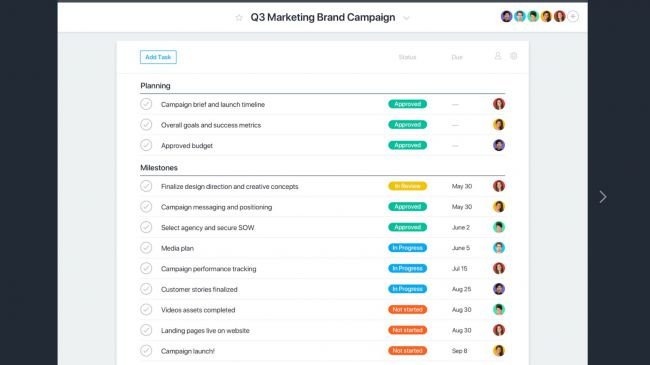Screen dimensions: 650x365
Task: Select the Planning section heading
Action: (x=155, y=86)
